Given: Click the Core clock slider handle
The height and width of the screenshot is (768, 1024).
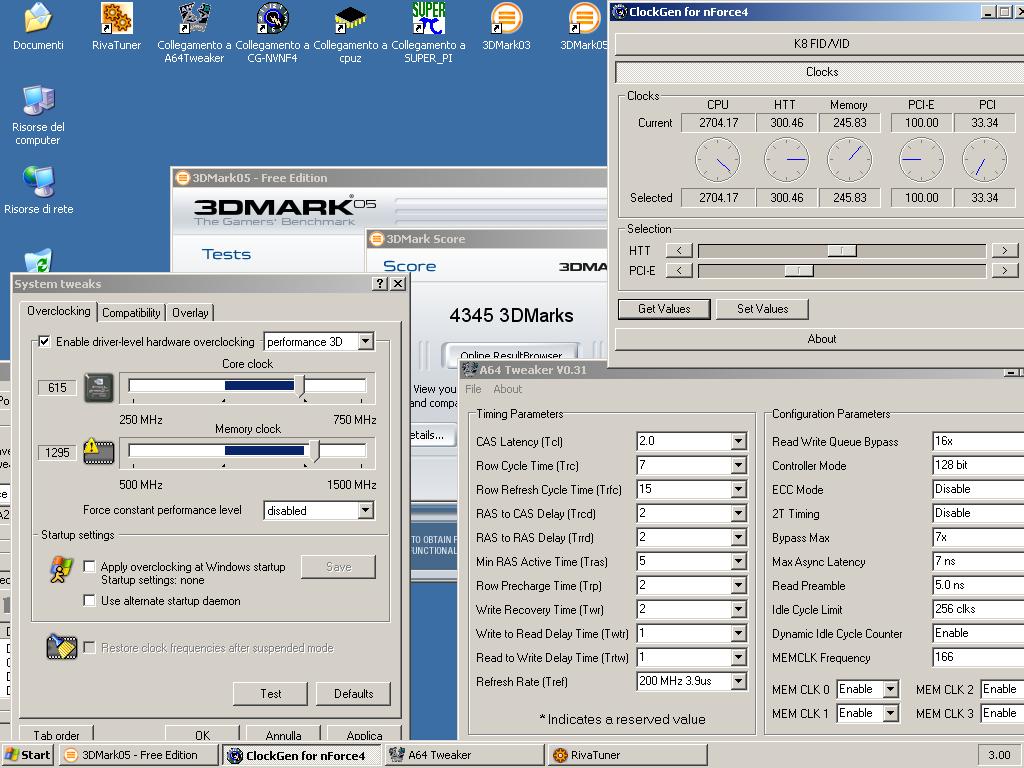Looking at the screenshot, I should [300, 386].
